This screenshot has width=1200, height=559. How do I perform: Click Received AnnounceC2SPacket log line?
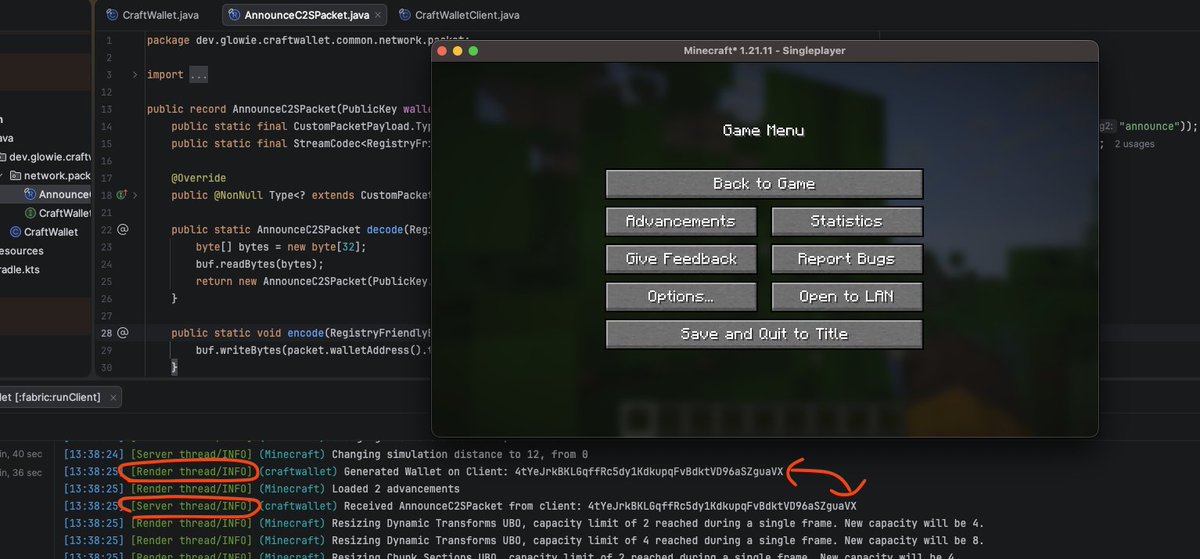[x=459, y=506]
